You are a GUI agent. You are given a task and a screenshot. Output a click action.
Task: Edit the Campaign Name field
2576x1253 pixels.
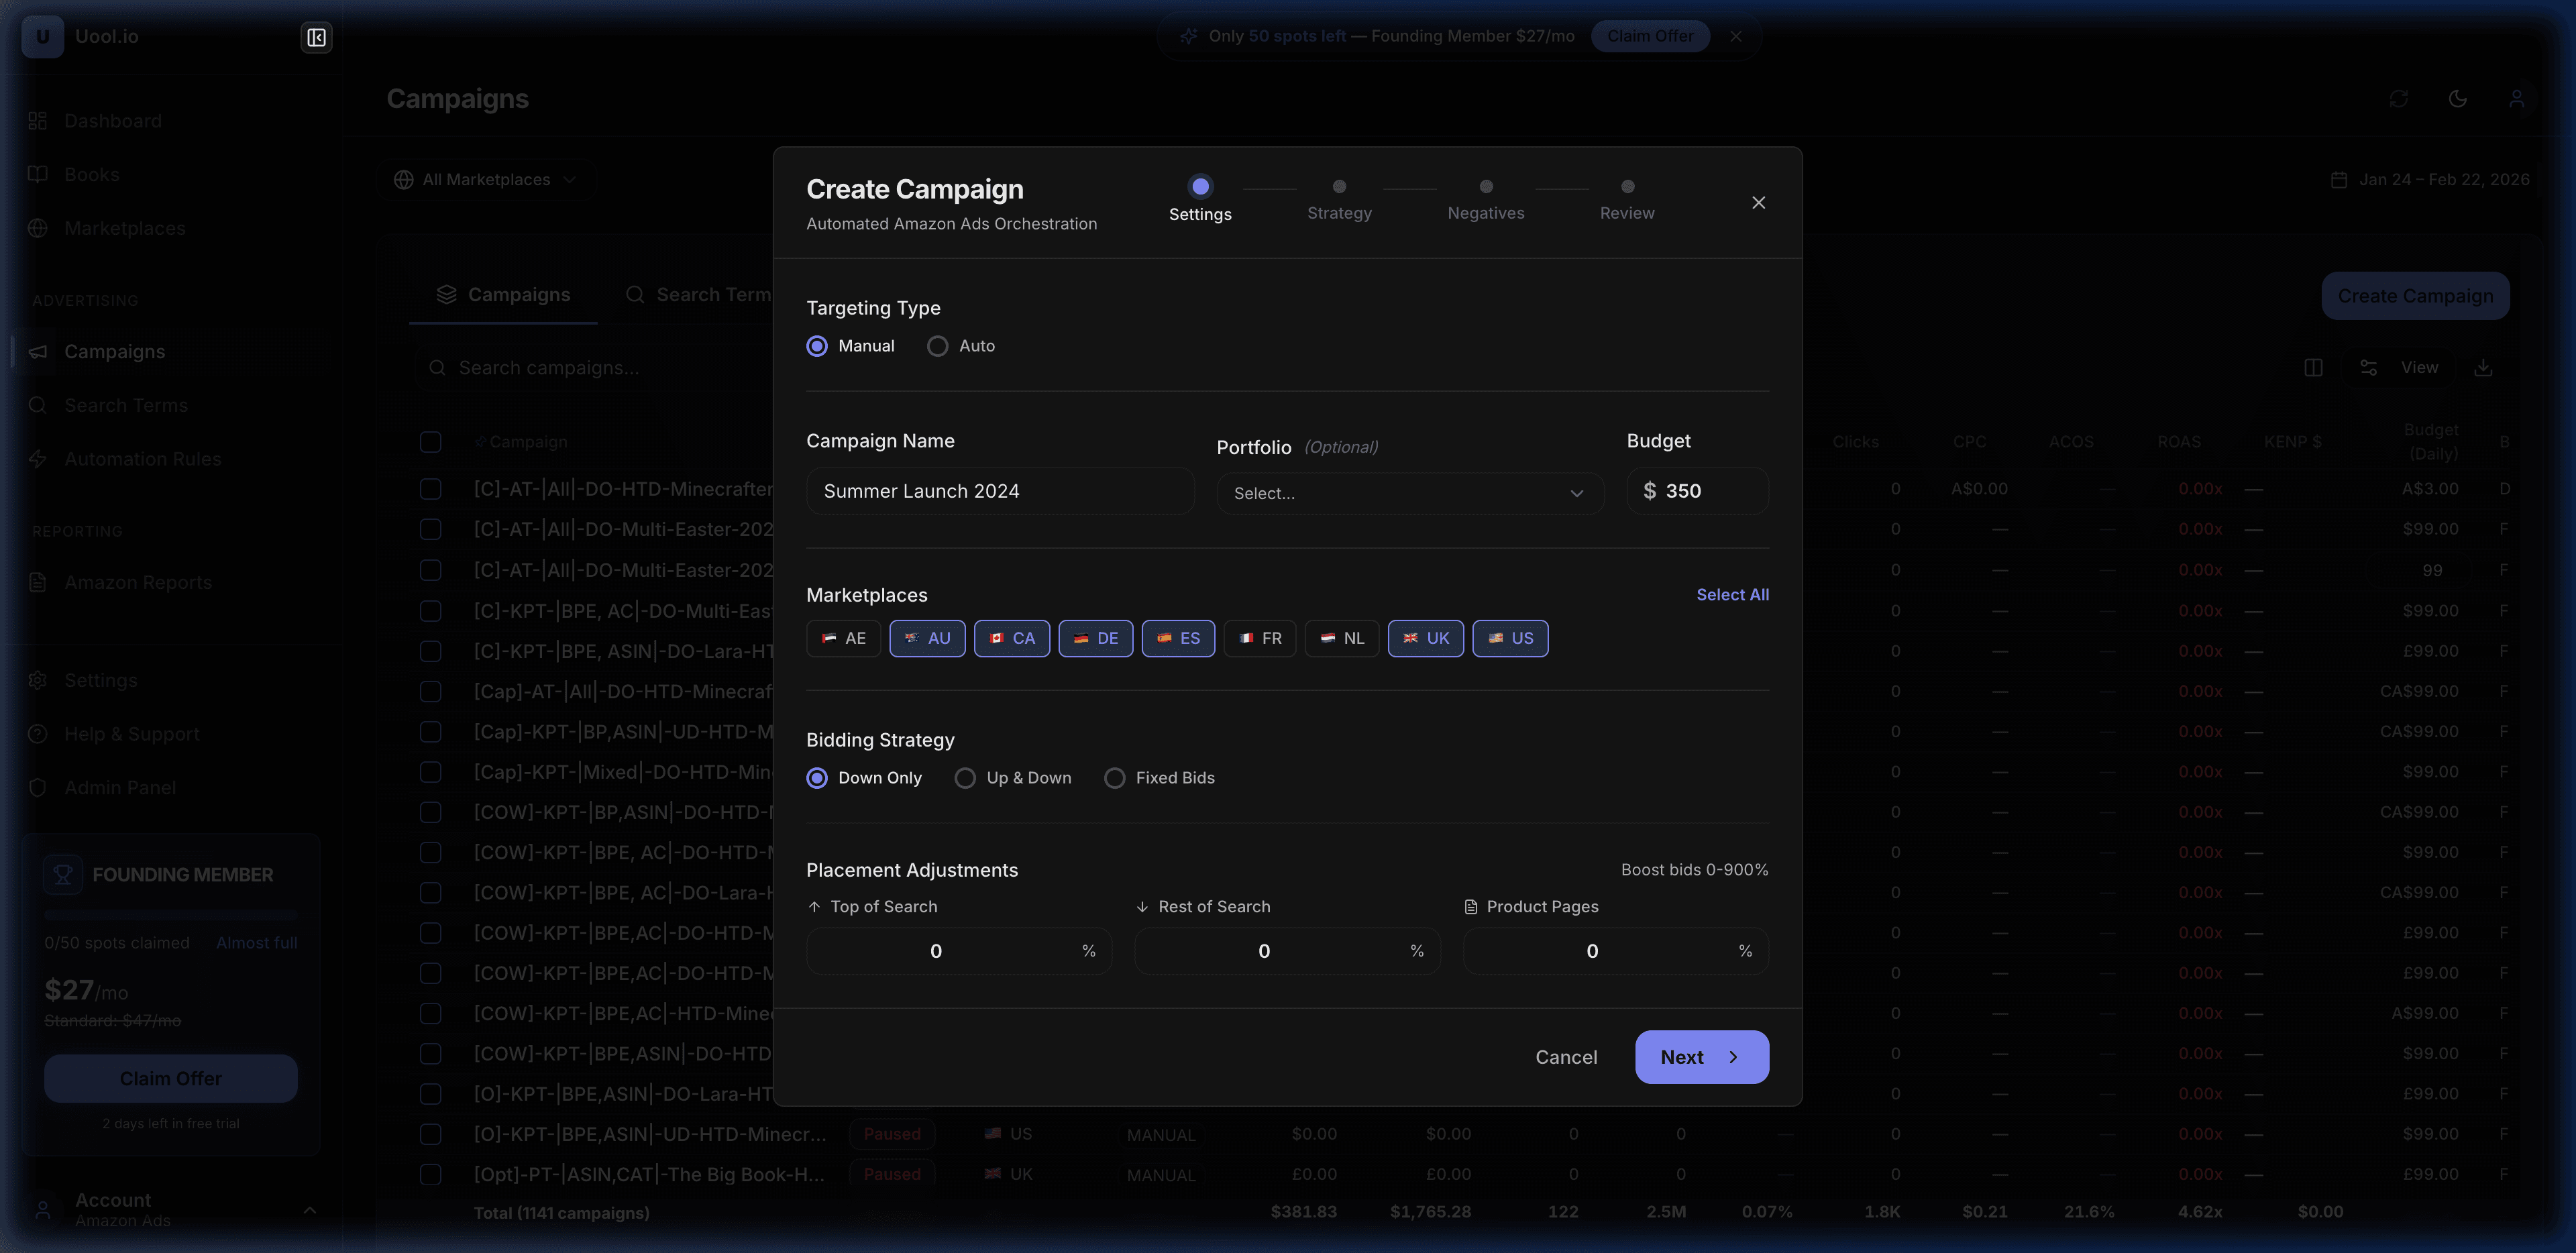click(x=999, y=490)
